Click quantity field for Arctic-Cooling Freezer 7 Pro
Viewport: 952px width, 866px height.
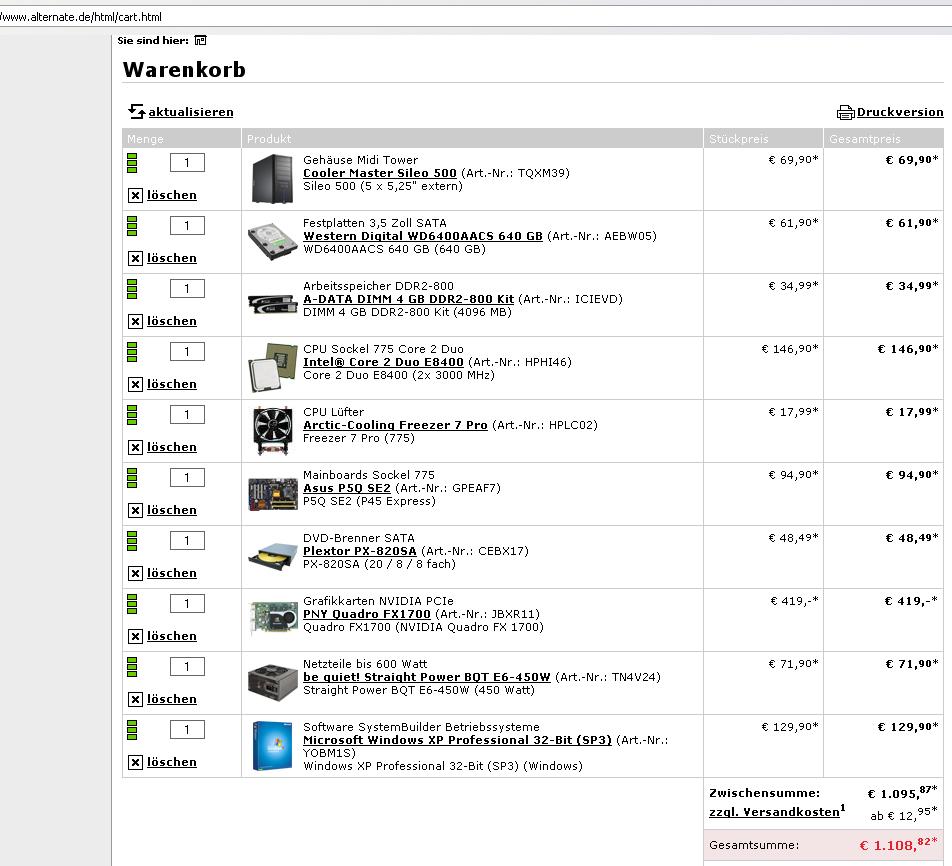point(187,415)
